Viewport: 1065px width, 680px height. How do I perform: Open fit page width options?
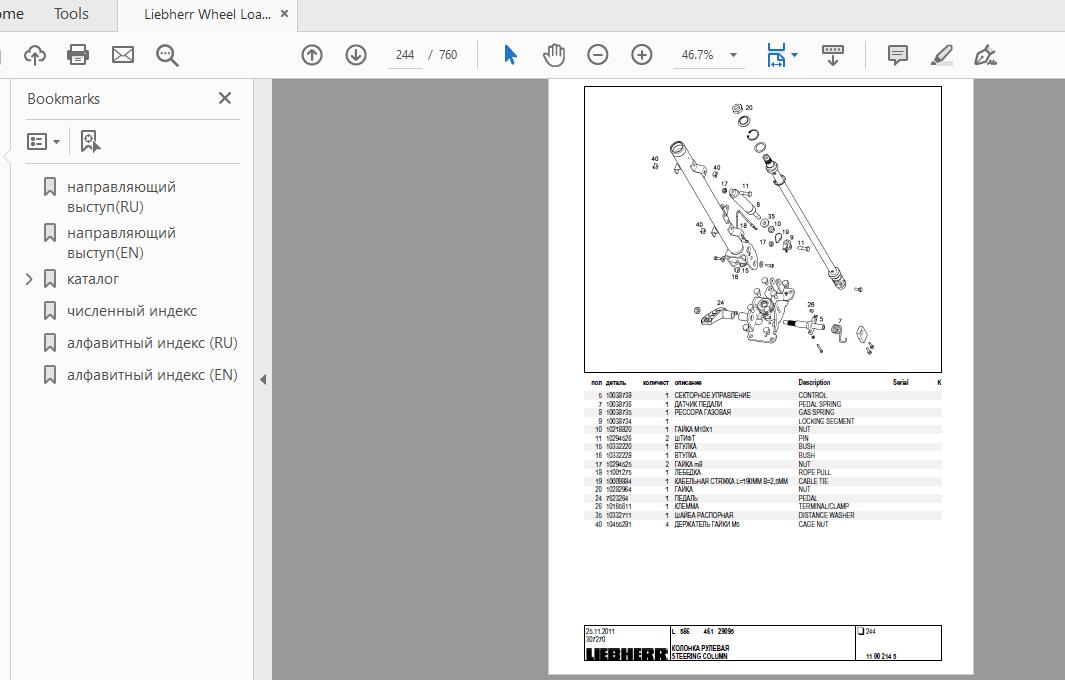(782, 55)
